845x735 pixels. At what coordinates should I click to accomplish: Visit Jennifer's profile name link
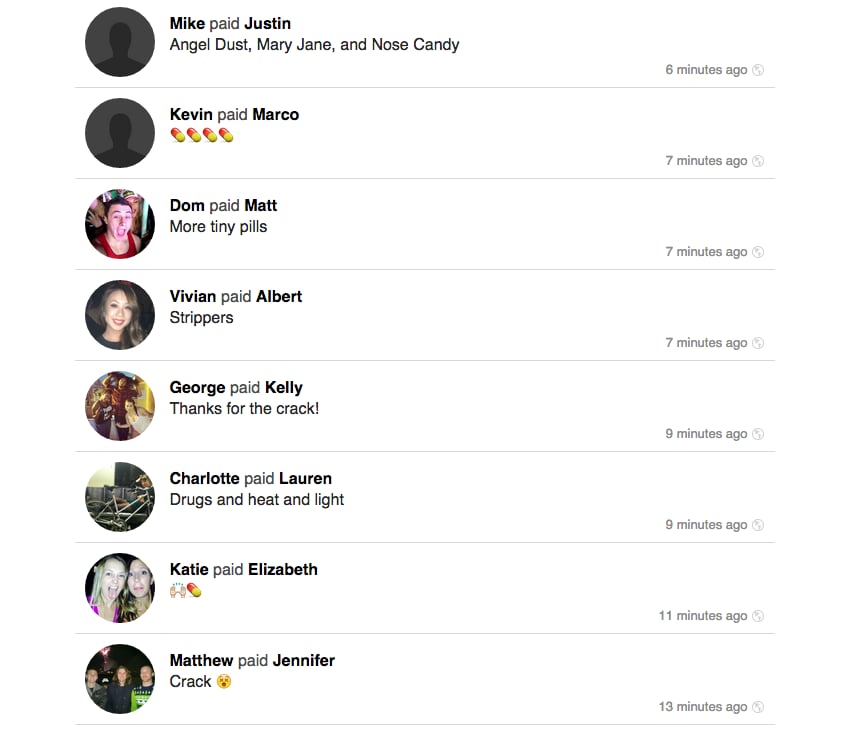[304, 661]
